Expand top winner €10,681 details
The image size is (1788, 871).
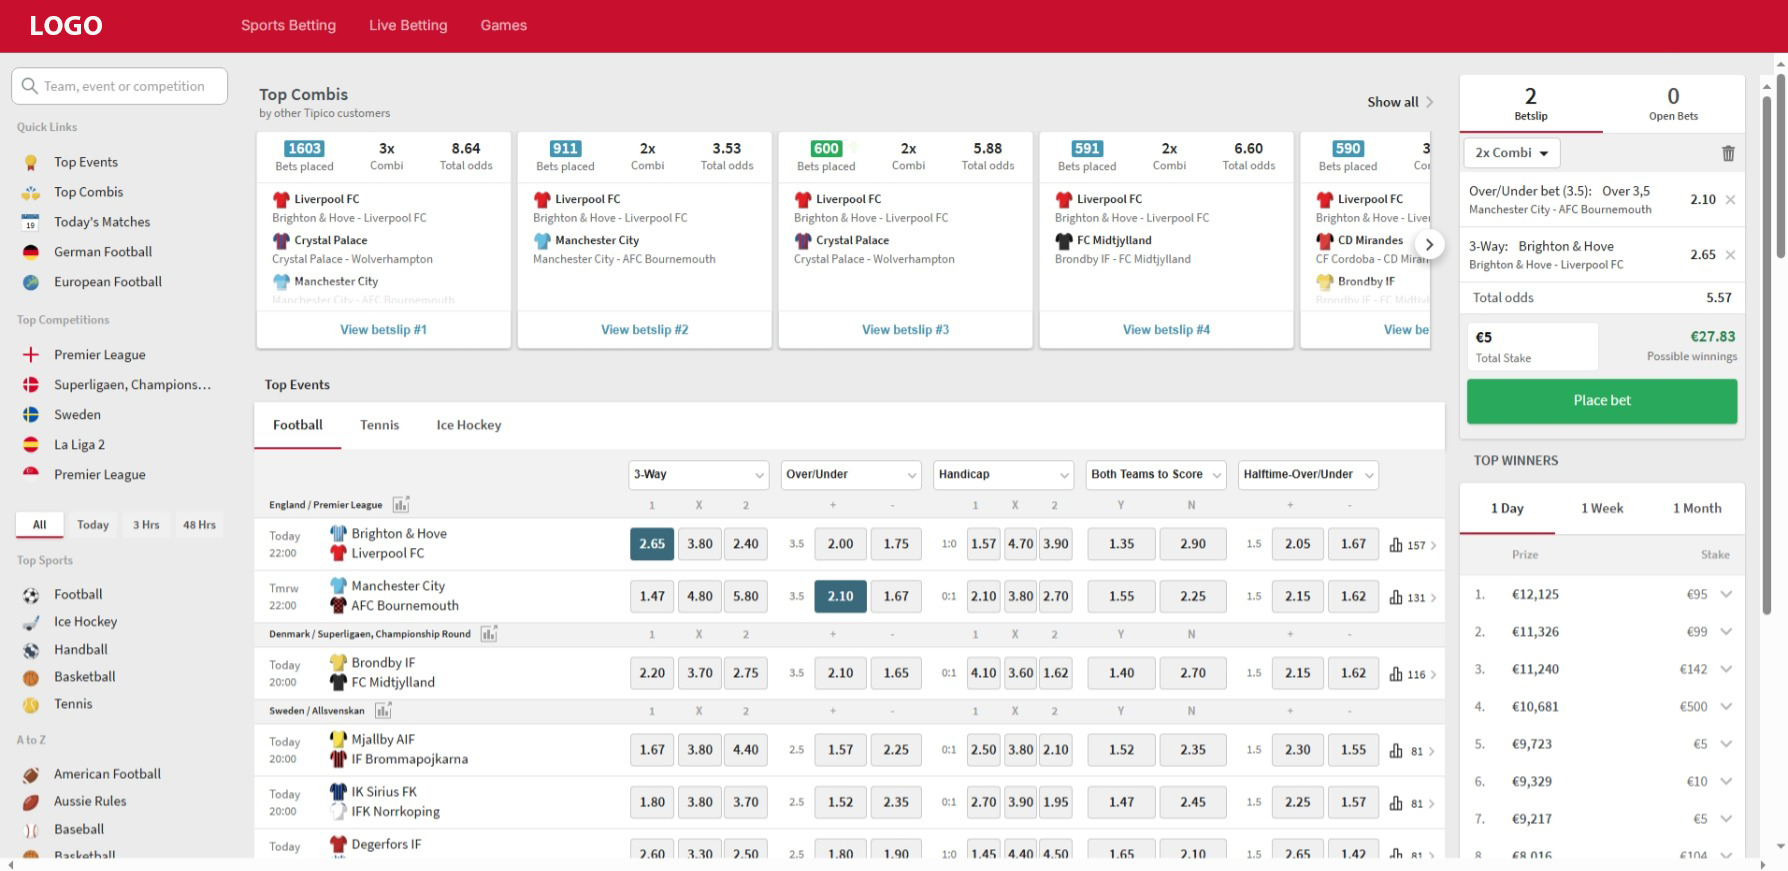pyautogui.click(x=1726, y=707)
